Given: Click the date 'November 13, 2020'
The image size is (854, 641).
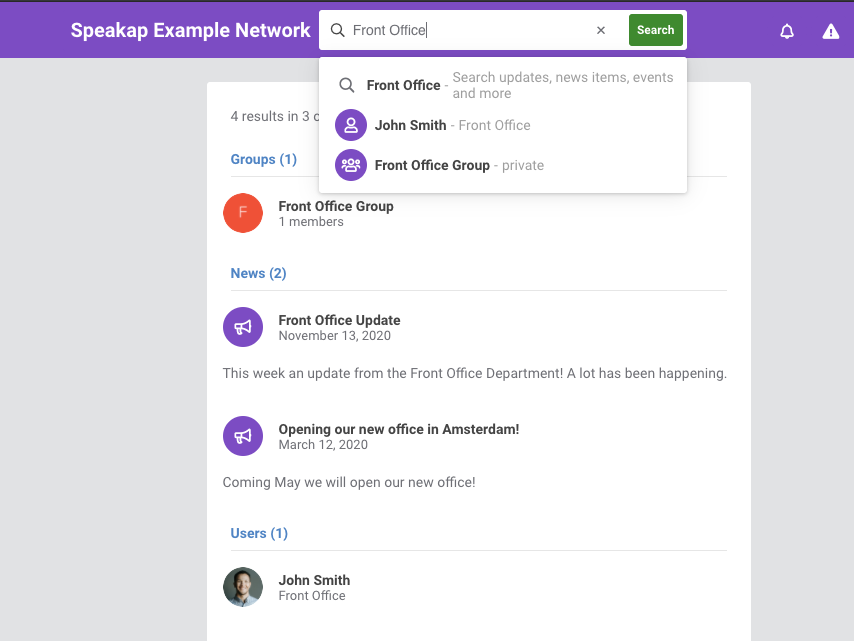Looking at the screenshot, I should [x=334, y=335].
